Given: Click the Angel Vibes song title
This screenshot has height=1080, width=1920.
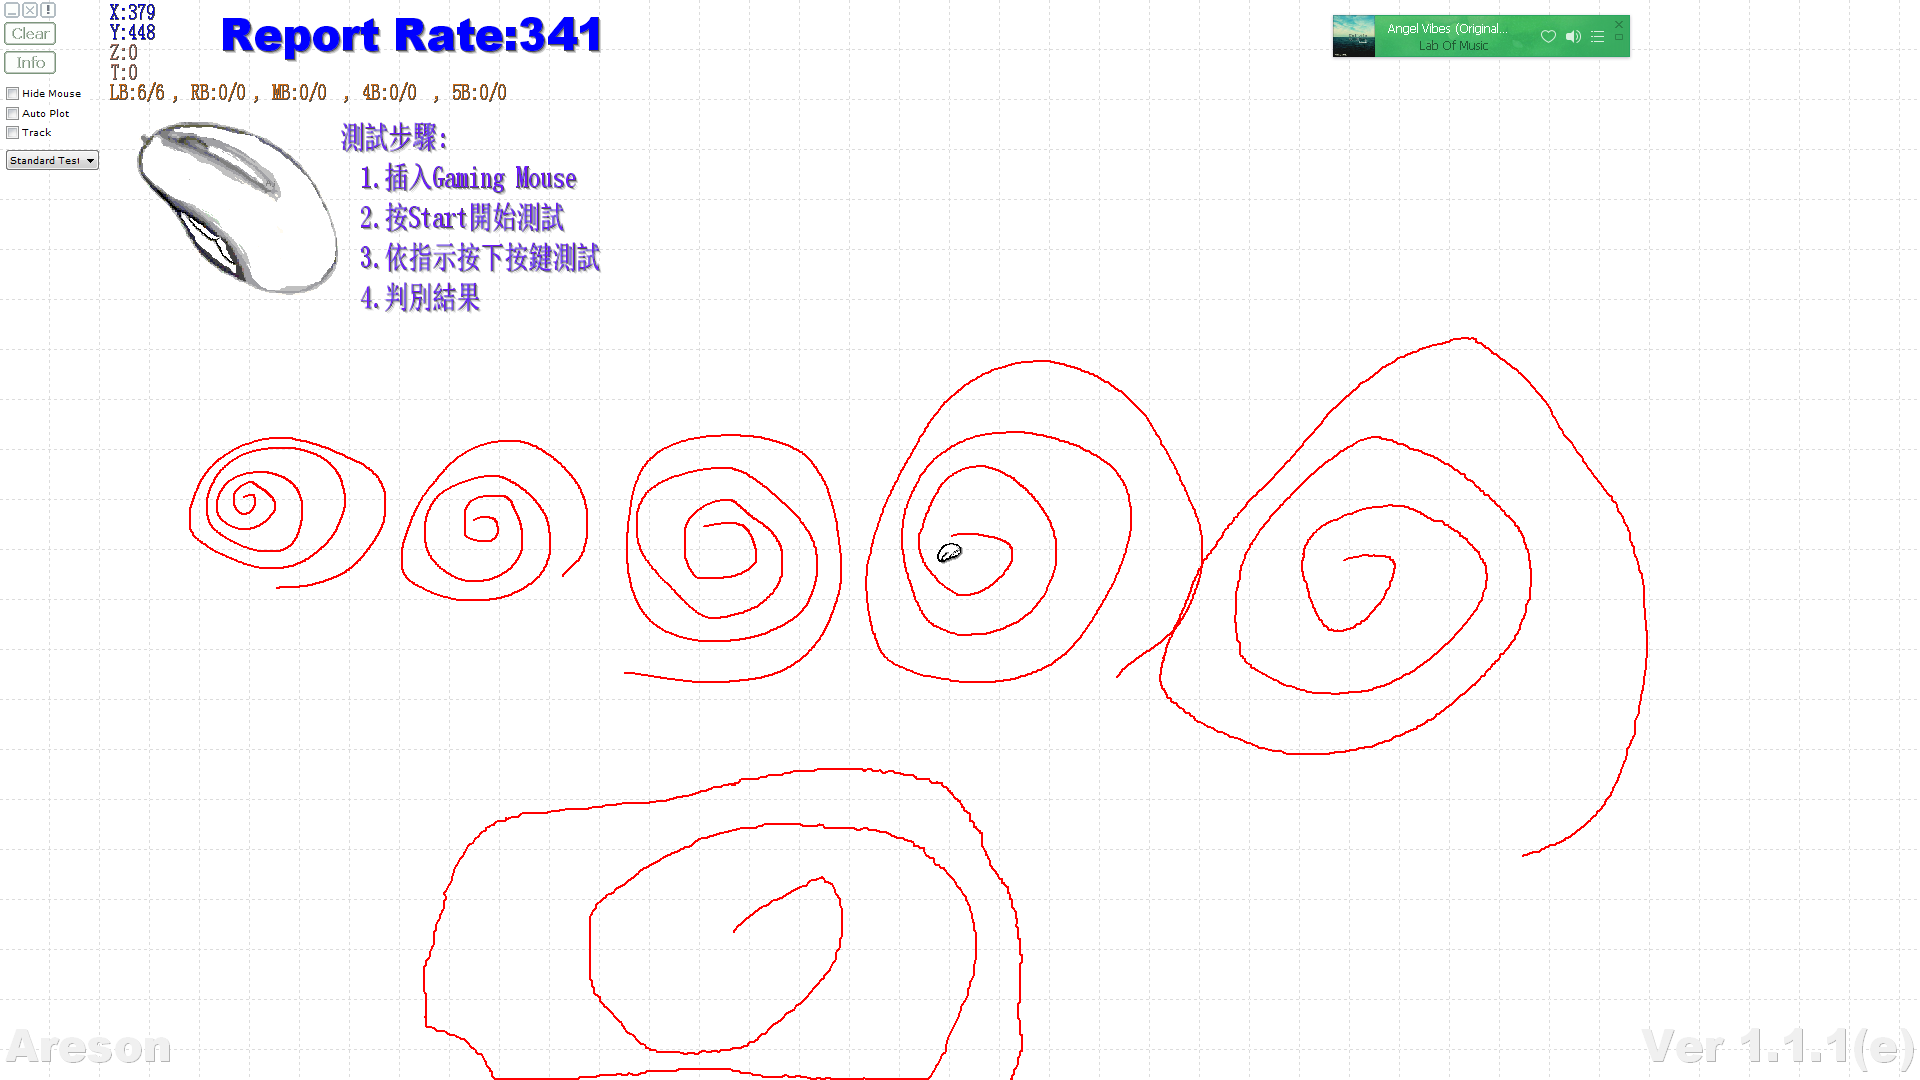Looking at the screenshot, I should coord(1447,29).
